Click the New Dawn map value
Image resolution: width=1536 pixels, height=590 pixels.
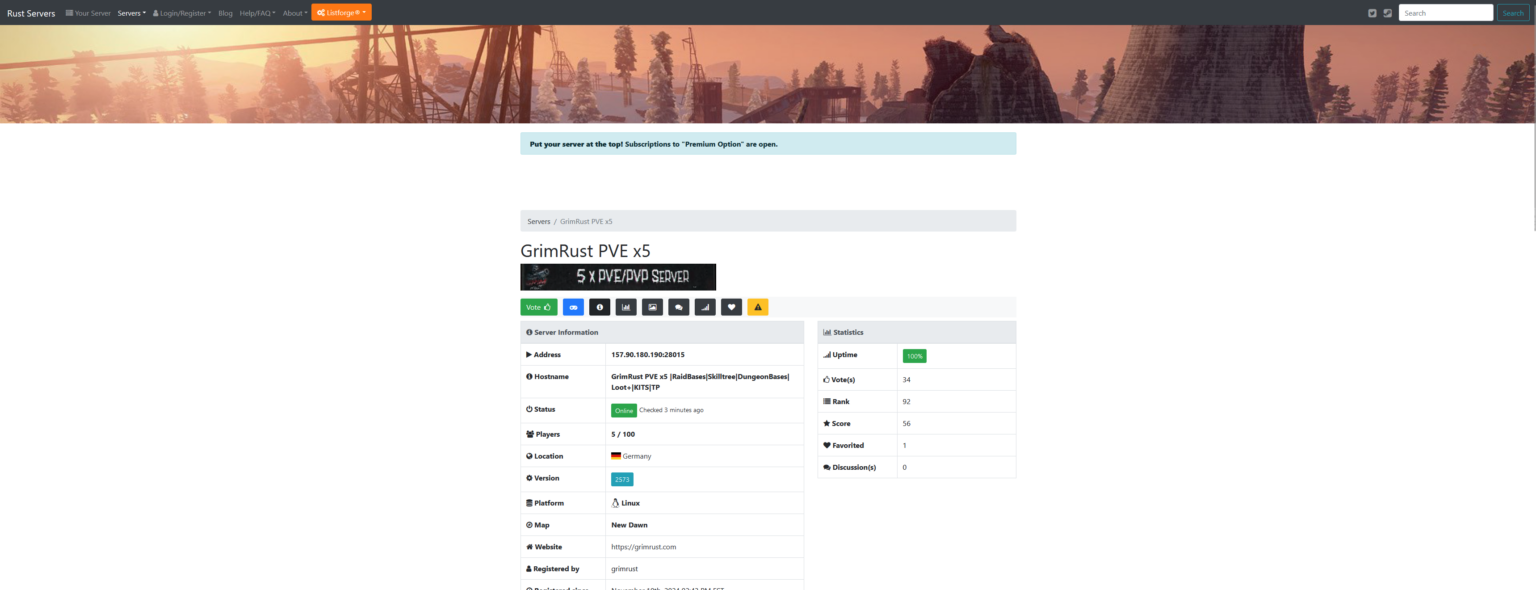[629, 525]
